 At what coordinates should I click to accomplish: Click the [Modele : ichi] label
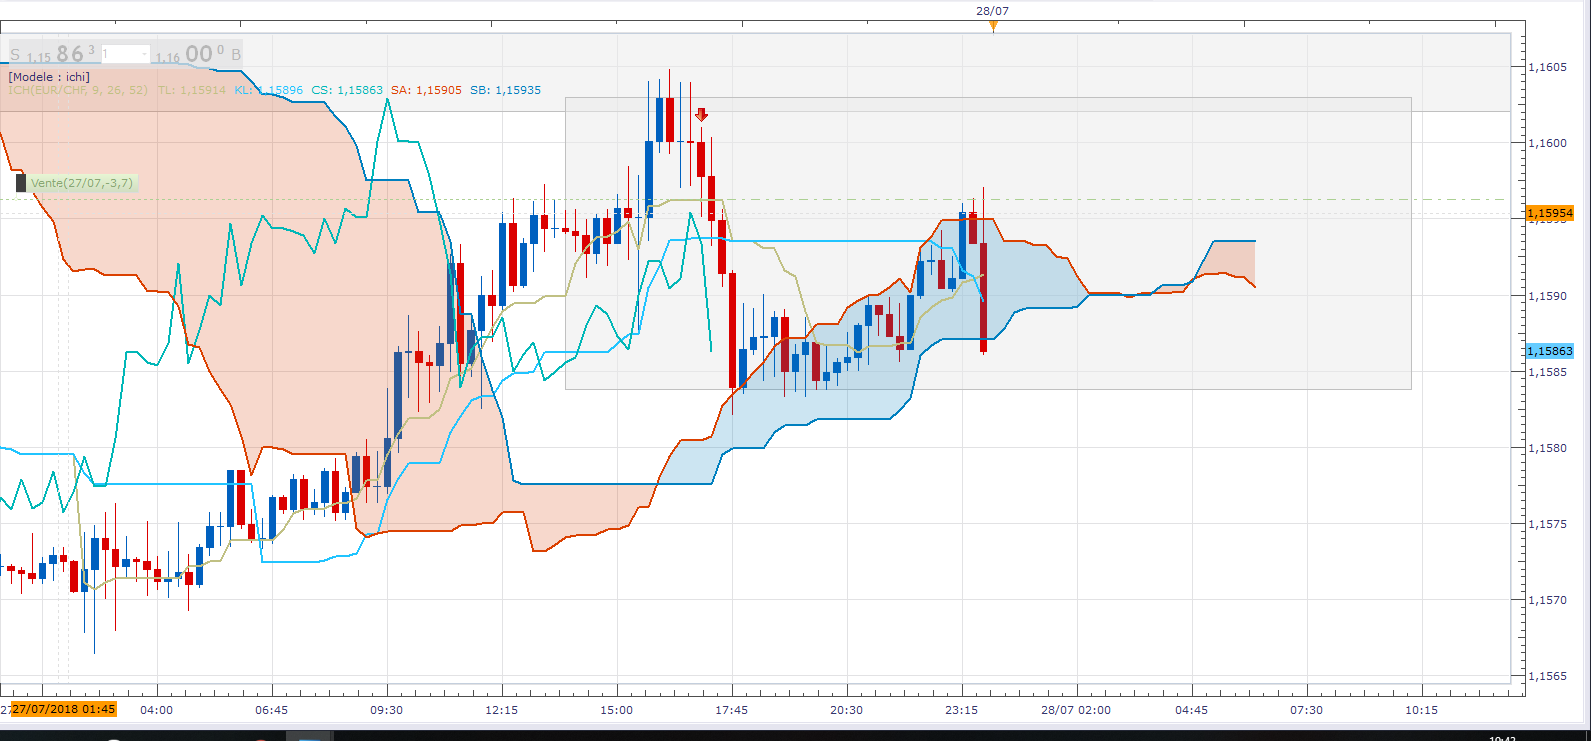tap(49, 76)
